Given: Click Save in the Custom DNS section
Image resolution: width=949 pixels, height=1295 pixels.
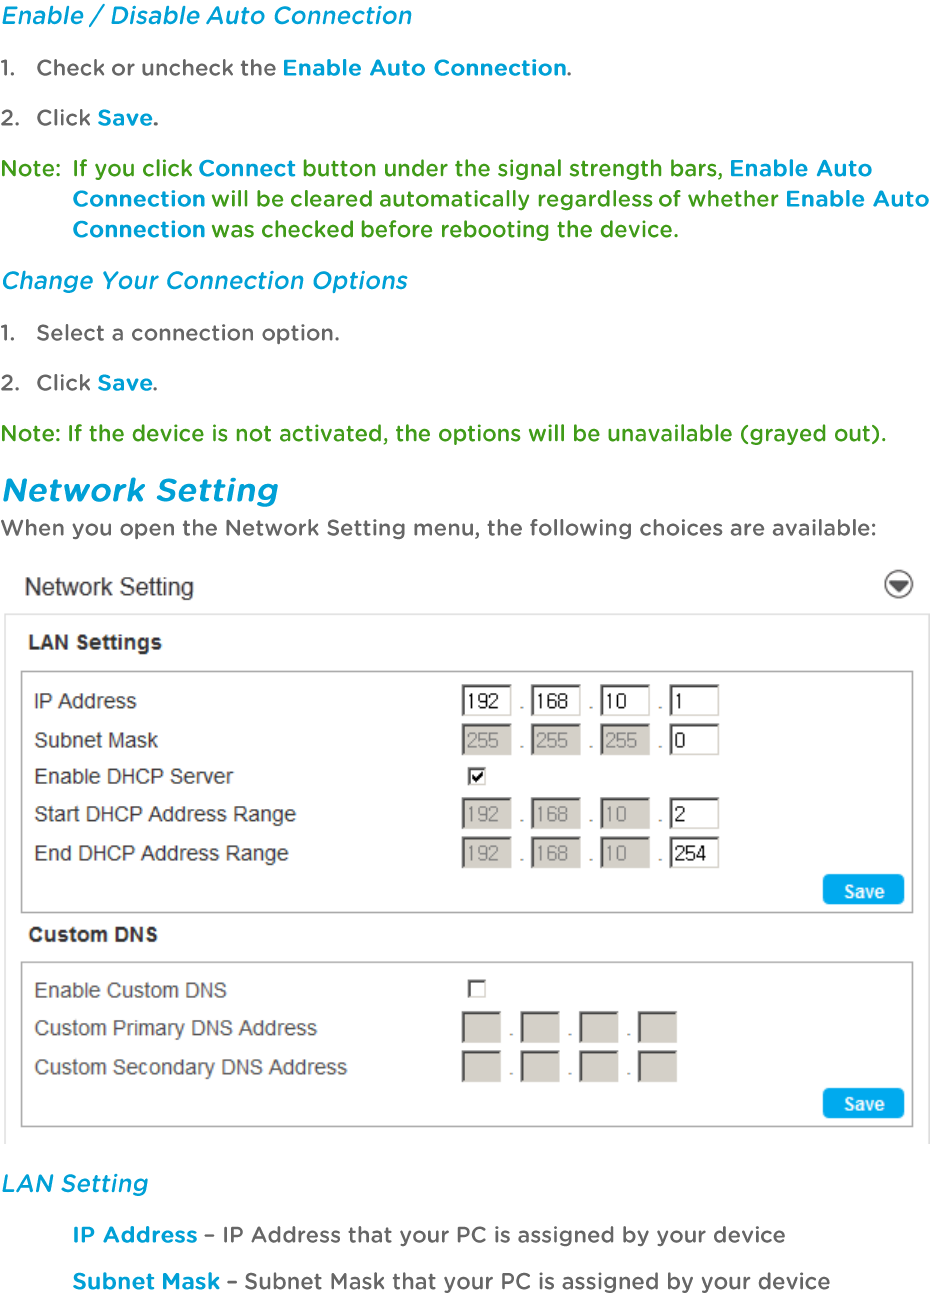Looking at the screenshot, I should point(863,1103).
